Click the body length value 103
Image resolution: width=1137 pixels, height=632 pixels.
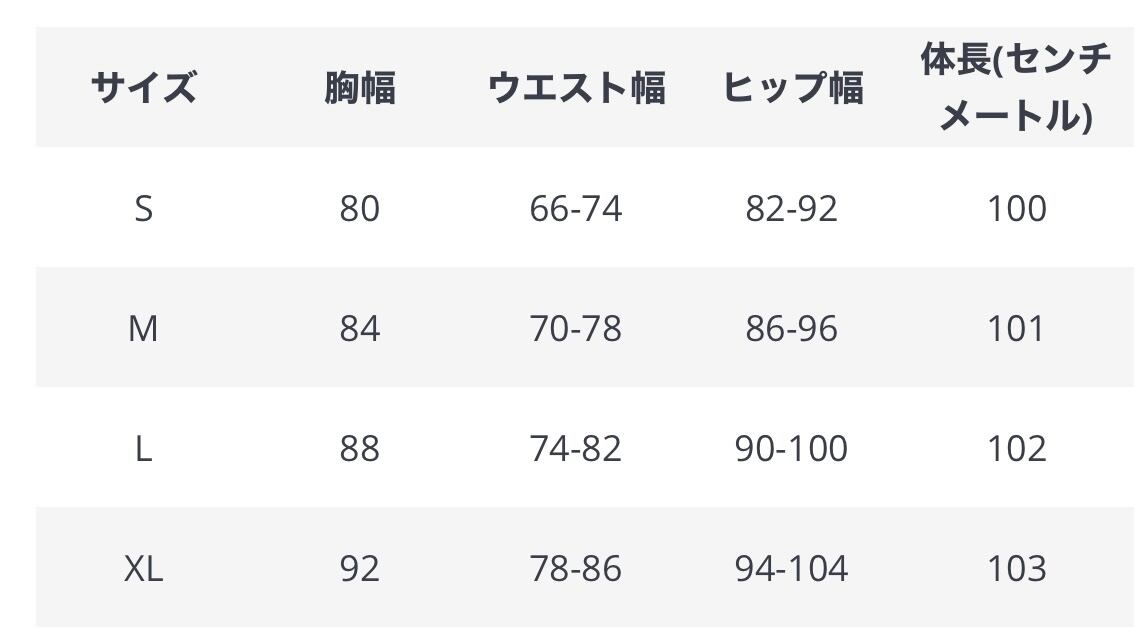pyautogui.click(x=1016, y=568)
